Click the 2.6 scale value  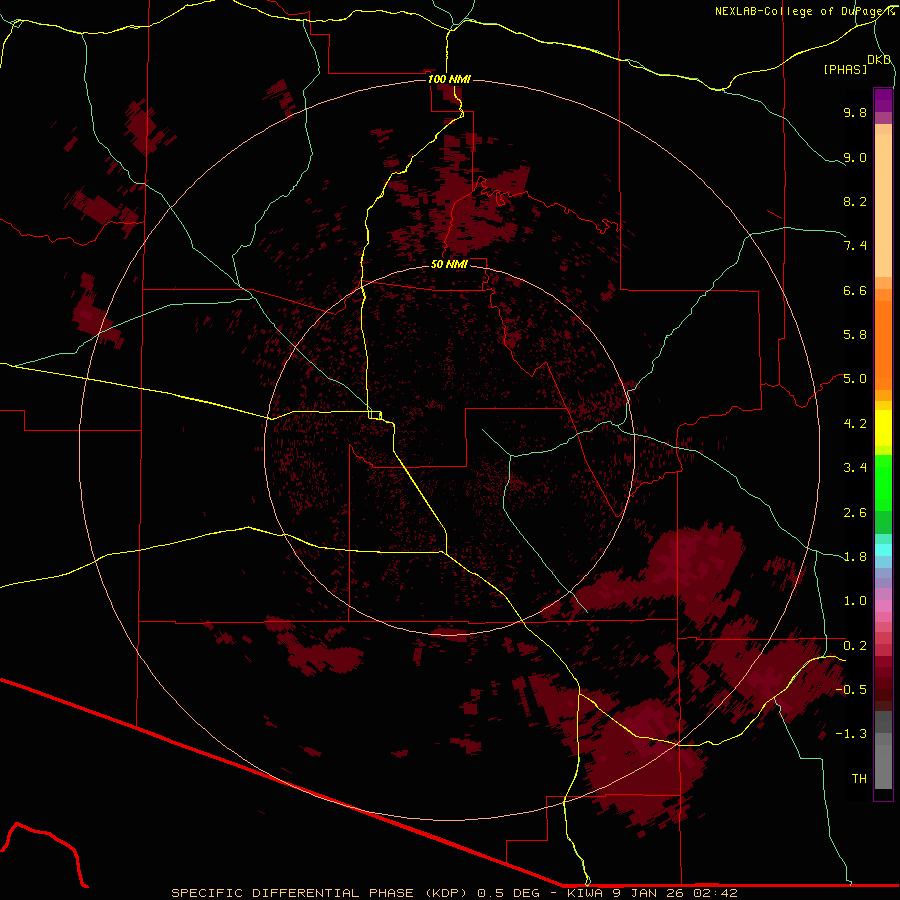[x=855, y=513]
